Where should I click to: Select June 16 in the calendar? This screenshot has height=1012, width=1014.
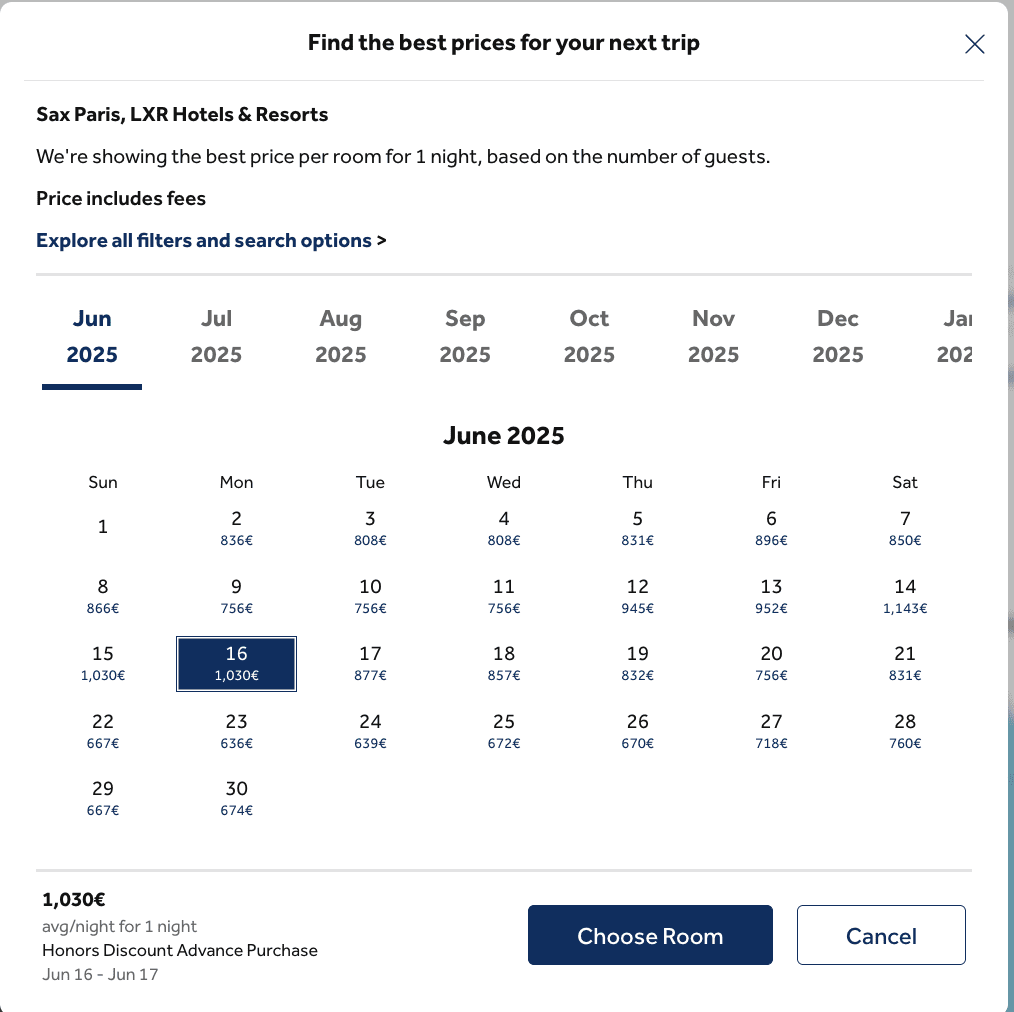[x=236, y=663]
